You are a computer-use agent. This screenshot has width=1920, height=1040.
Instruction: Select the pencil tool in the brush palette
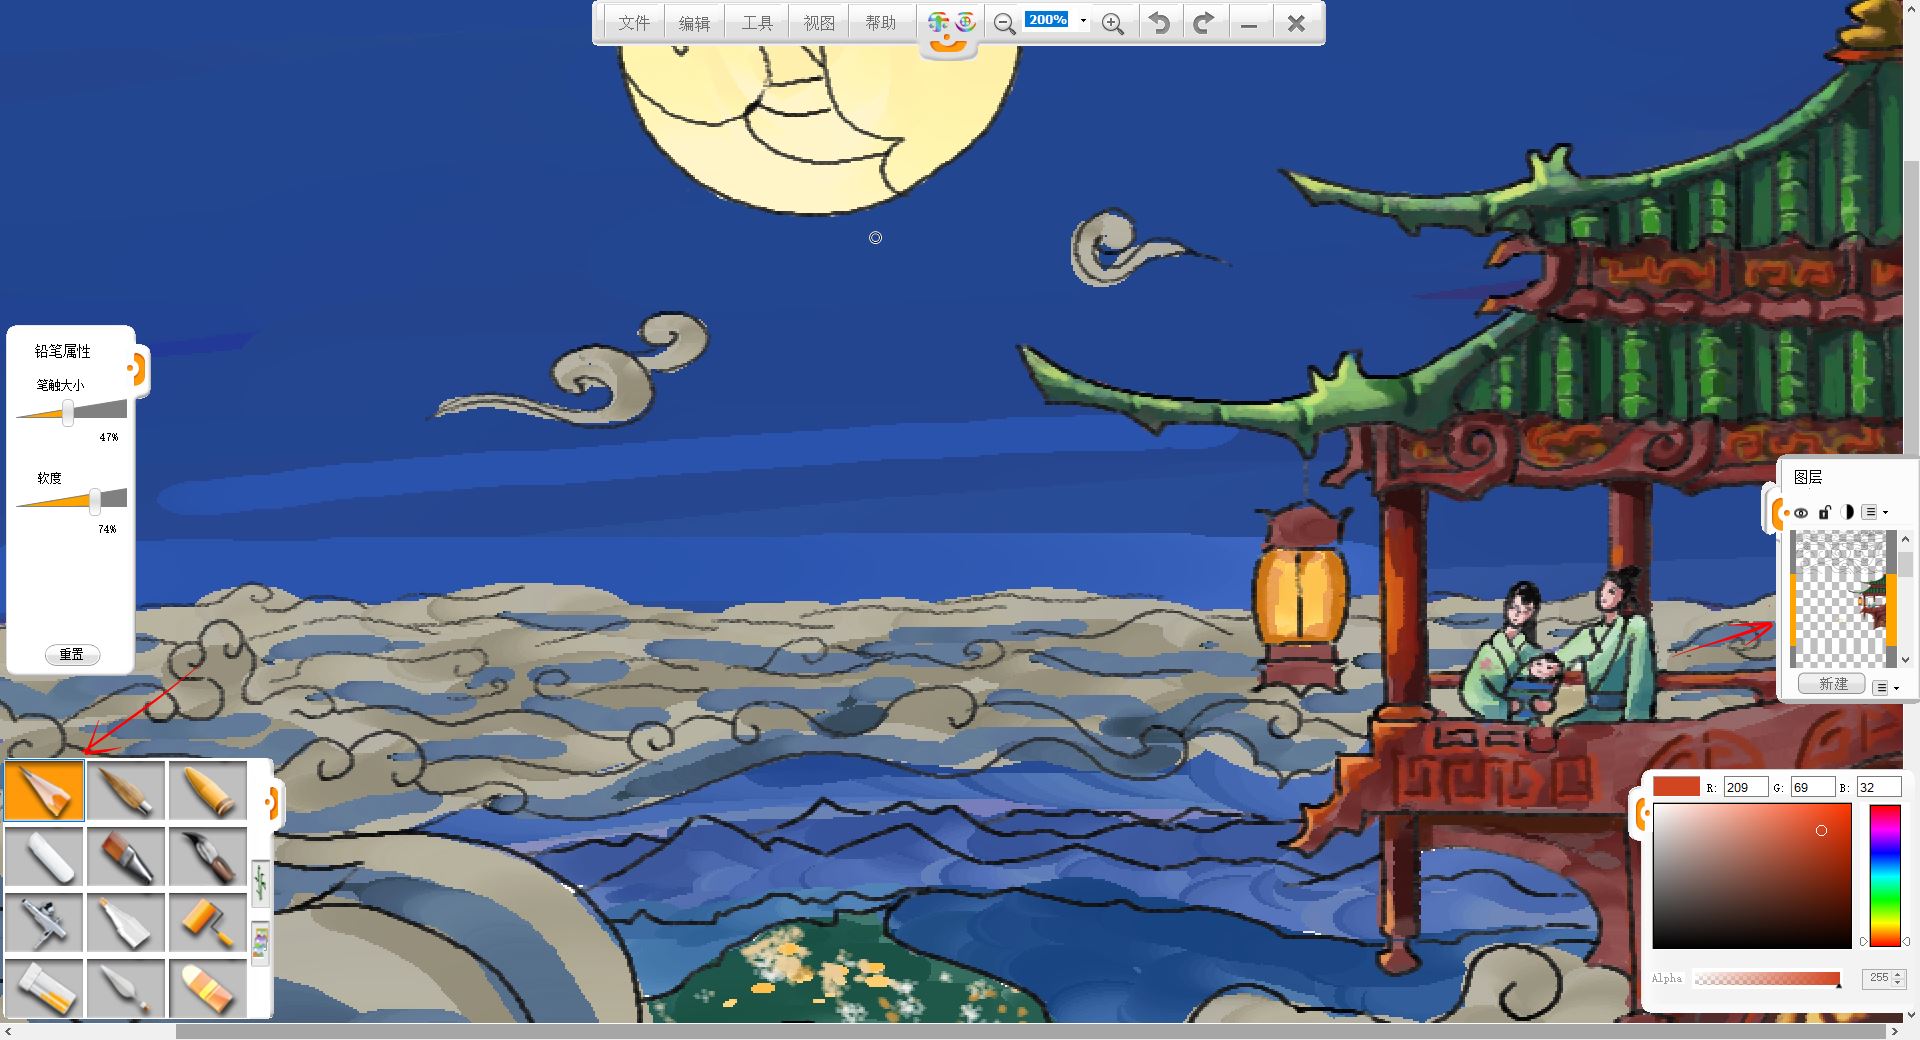point(44,791)
